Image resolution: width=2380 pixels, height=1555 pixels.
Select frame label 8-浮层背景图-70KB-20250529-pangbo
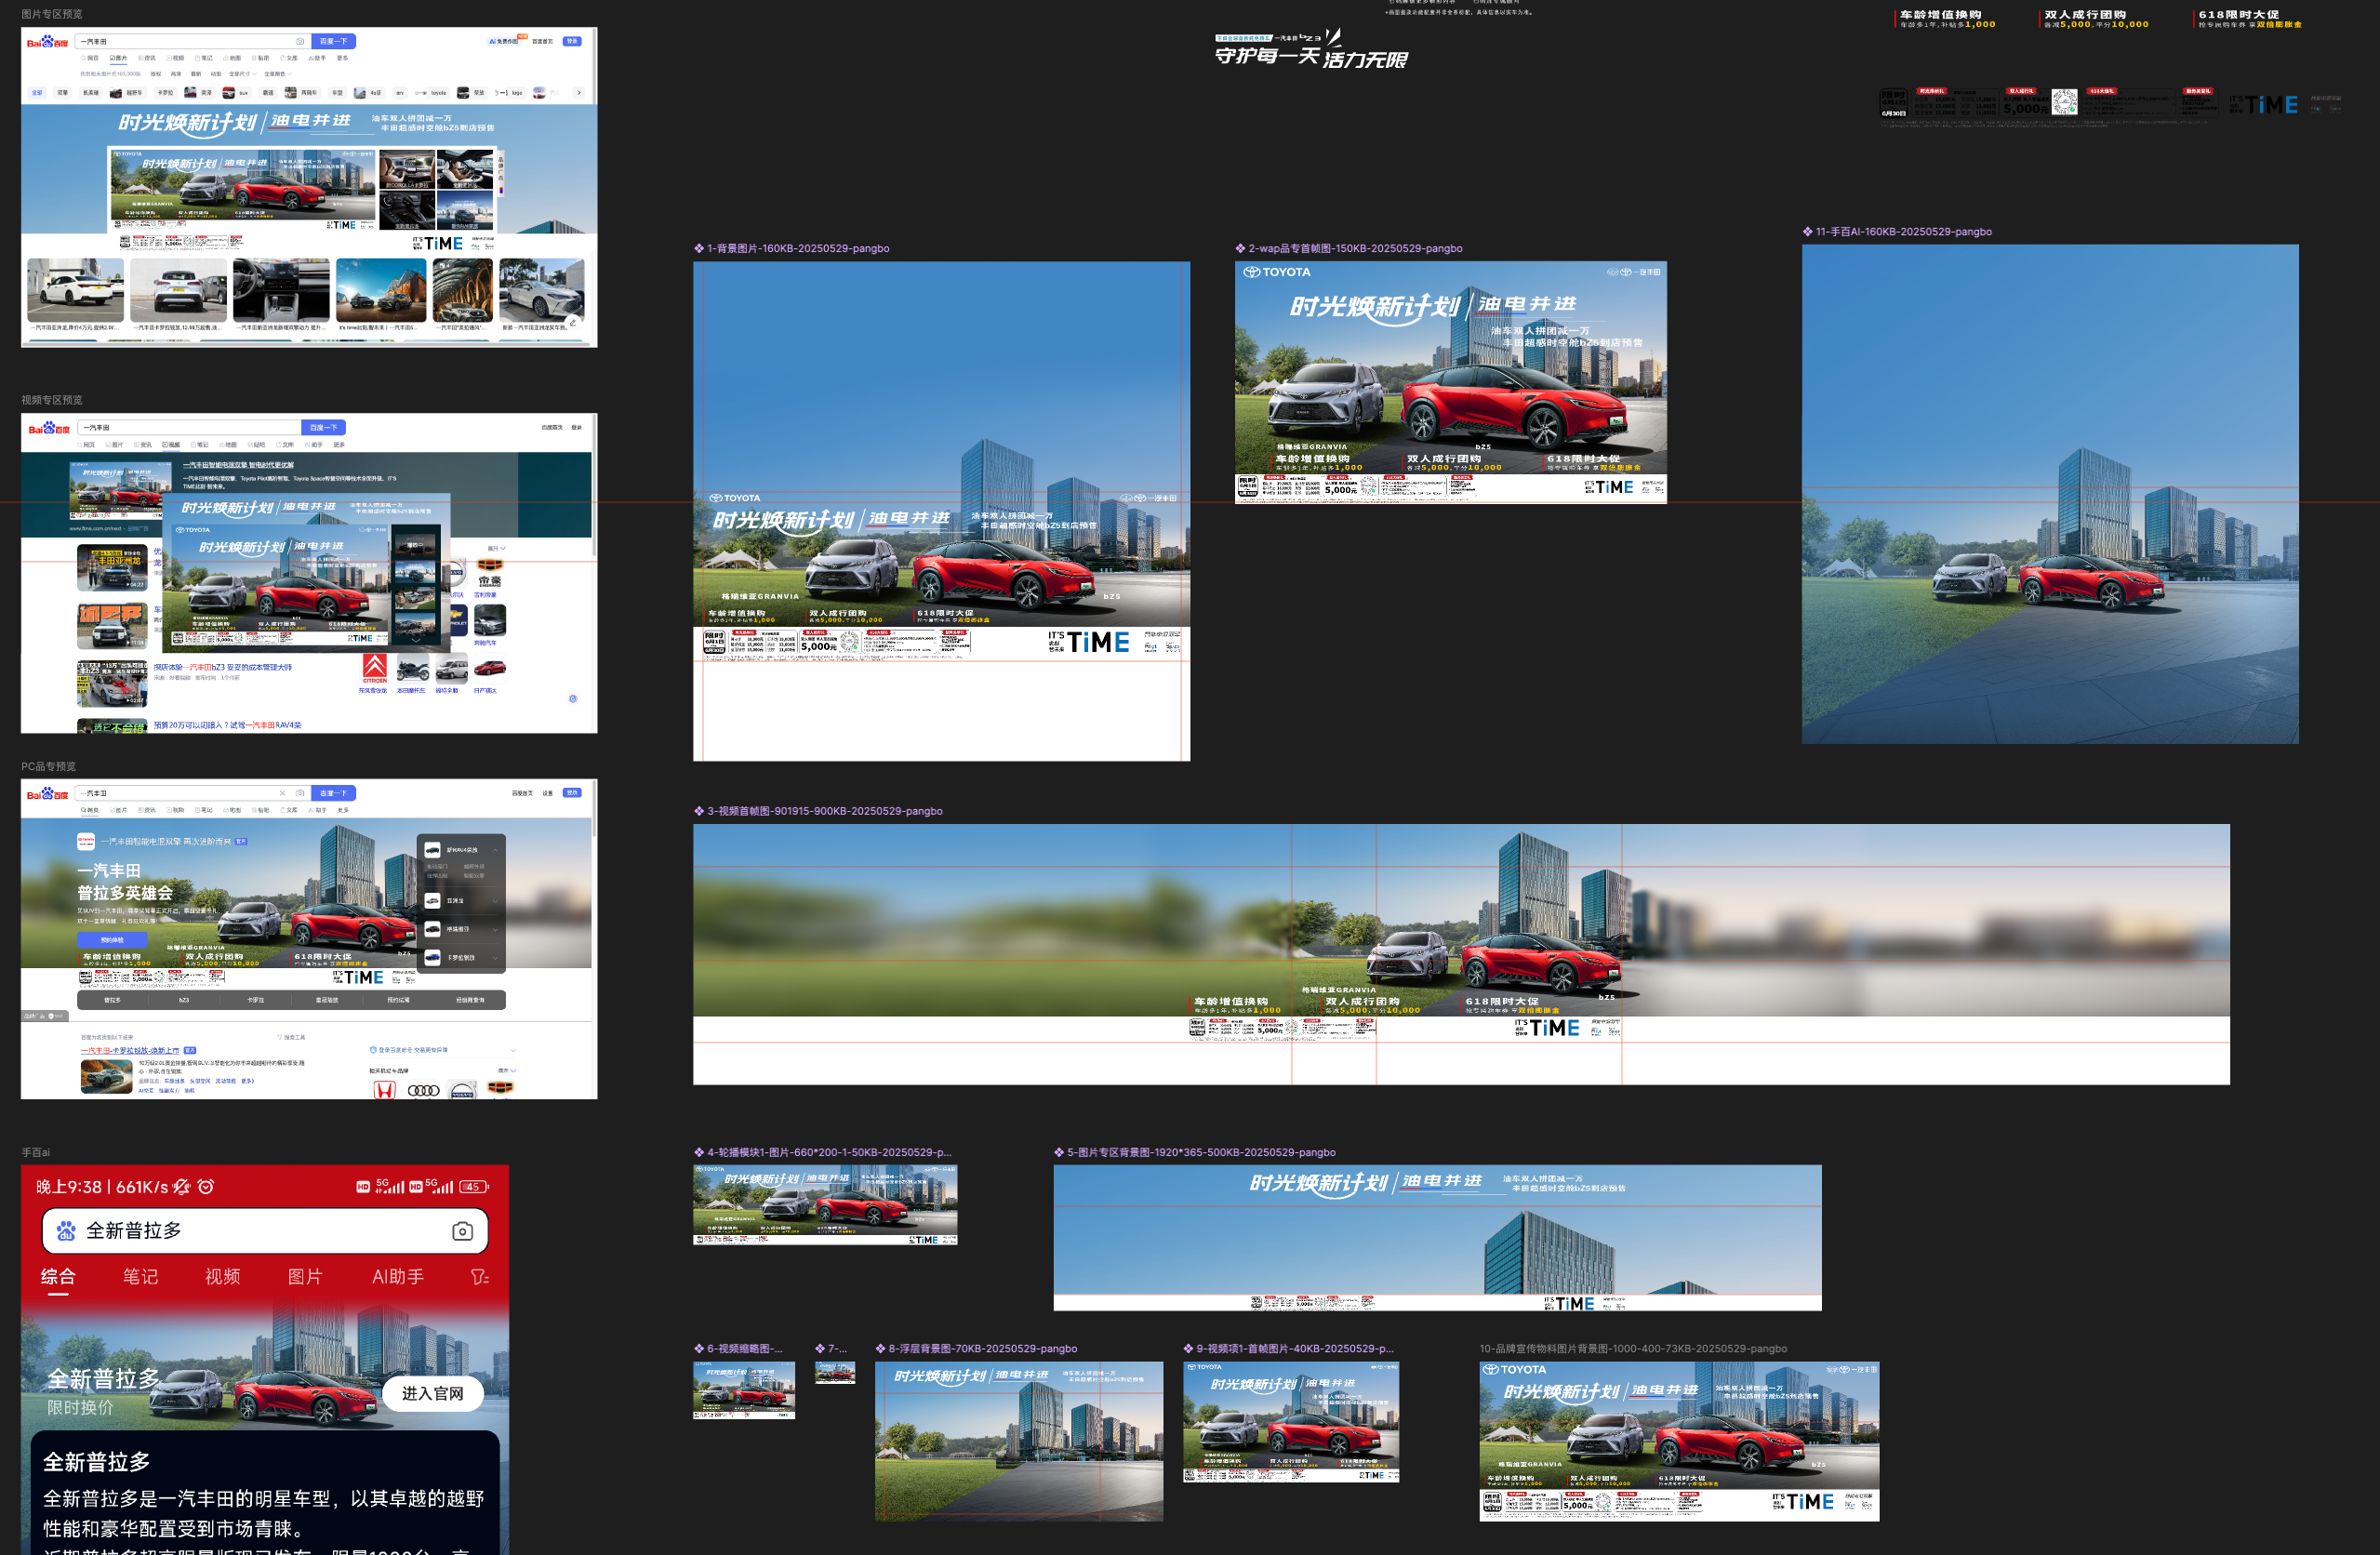pyautogui.click(x=983, y=1349)
